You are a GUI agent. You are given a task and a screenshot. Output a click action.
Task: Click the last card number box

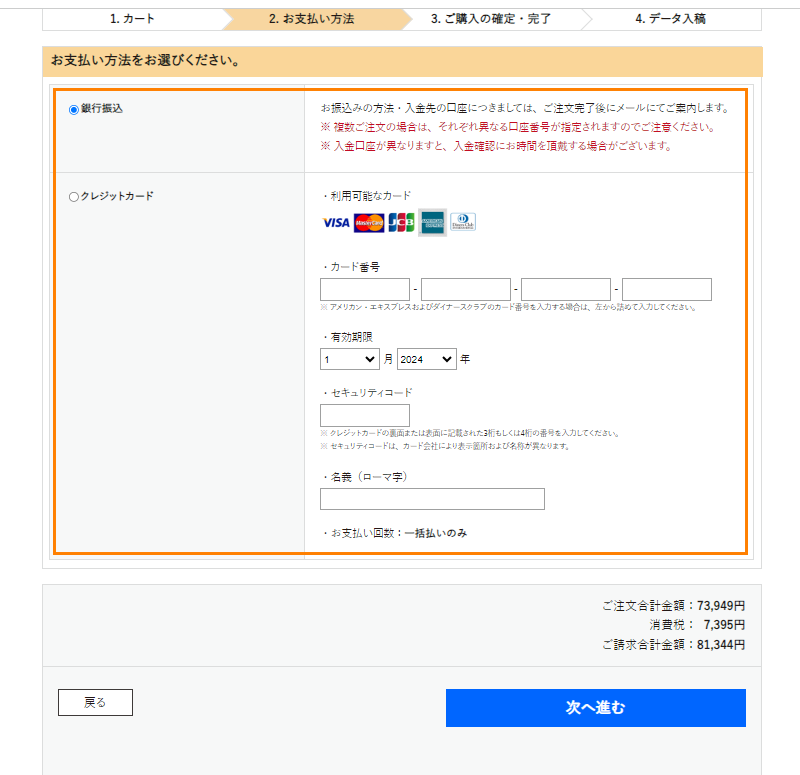point(666,289)
